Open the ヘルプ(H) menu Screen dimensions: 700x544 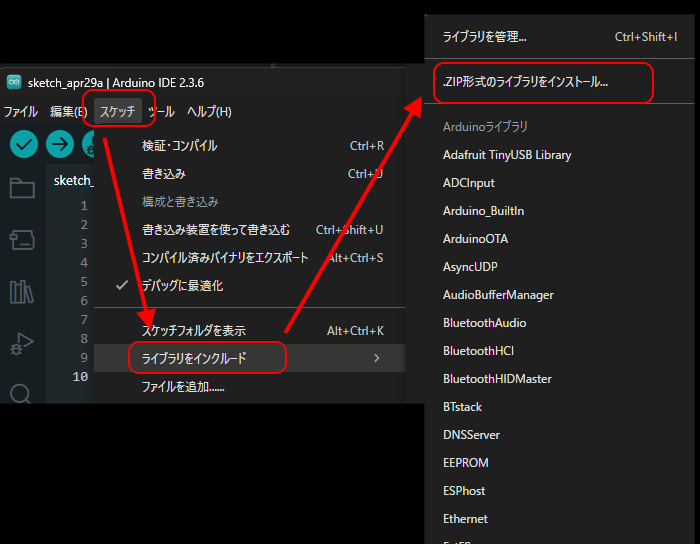(209, 112)
